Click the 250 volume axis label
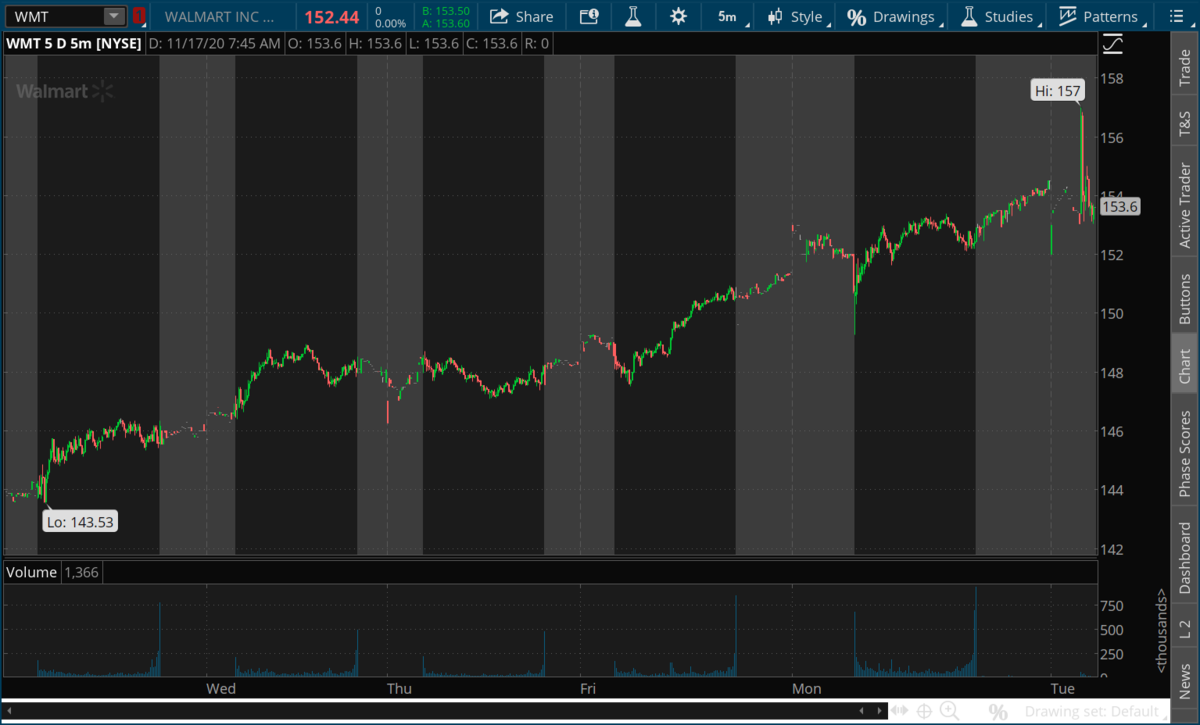The image size is (1200, 725). pyautogui.click(x=1112, y=655)
